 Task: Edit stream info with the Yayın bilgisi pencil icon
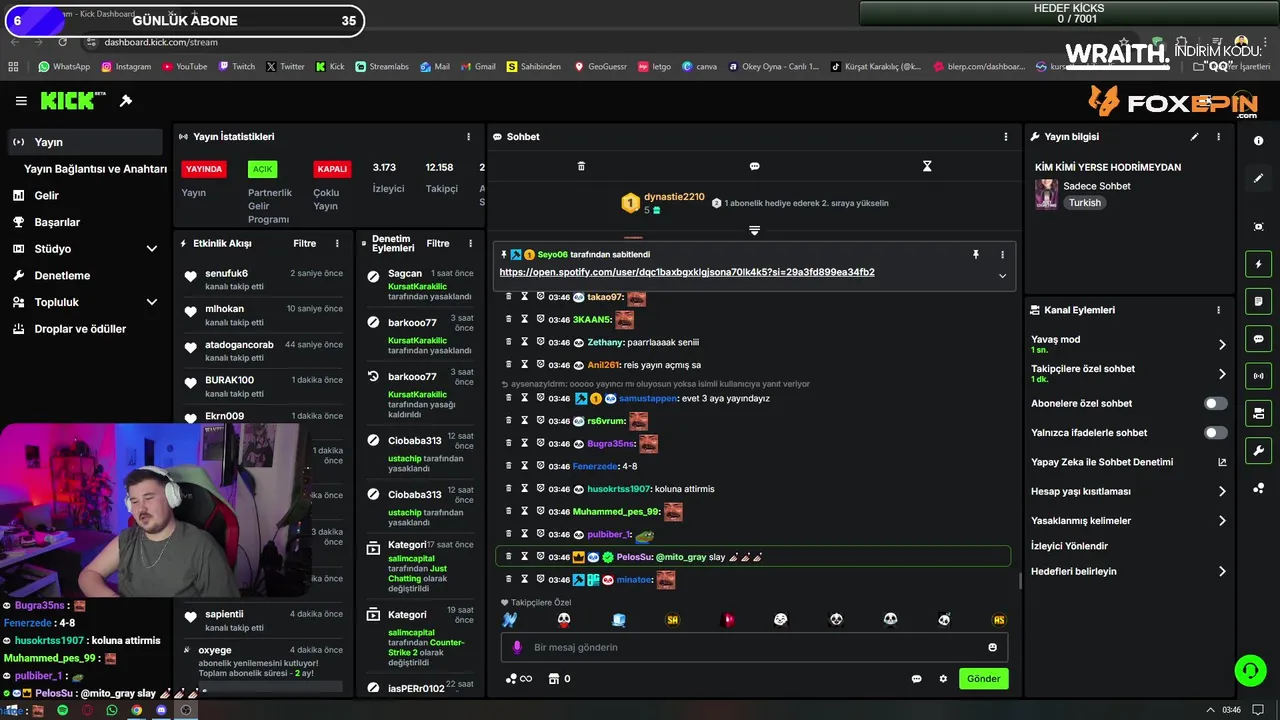click(1194, 137)
